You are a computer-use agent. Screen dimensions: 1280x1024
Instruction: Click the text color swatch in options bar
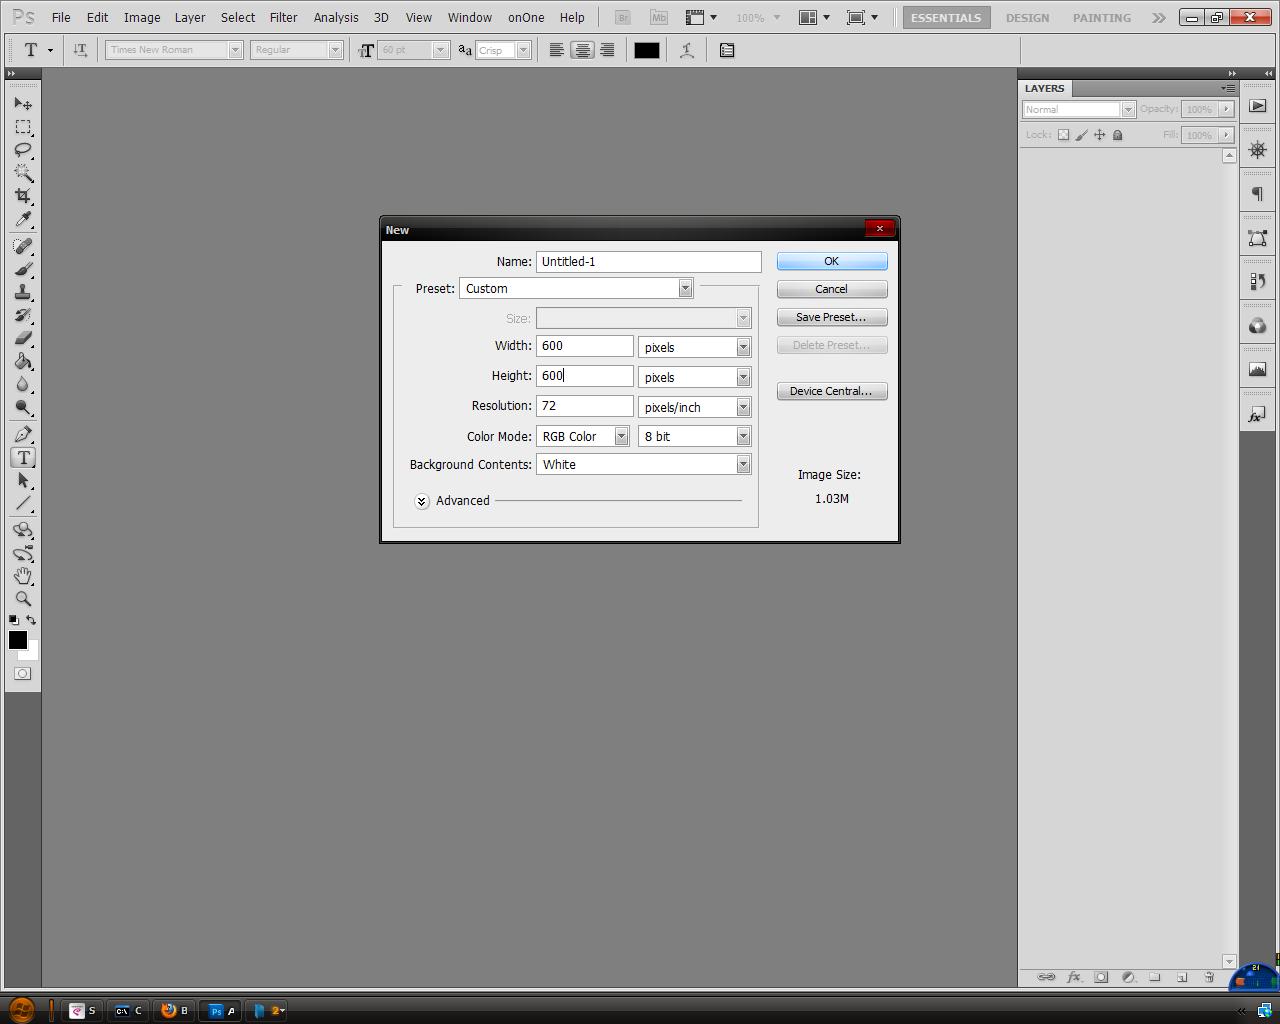pos(646,50)
